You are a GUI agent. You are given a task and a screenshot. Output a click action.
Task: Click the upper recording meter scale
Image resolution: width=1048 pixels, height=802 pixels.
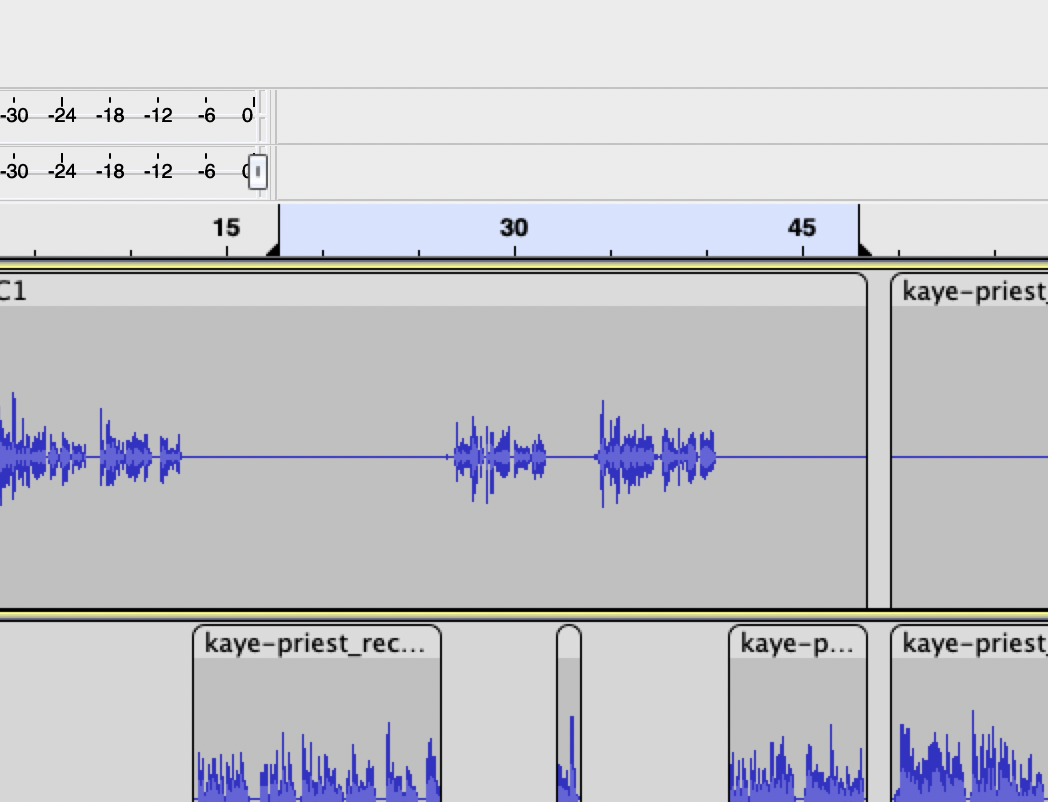click(128, 116)
